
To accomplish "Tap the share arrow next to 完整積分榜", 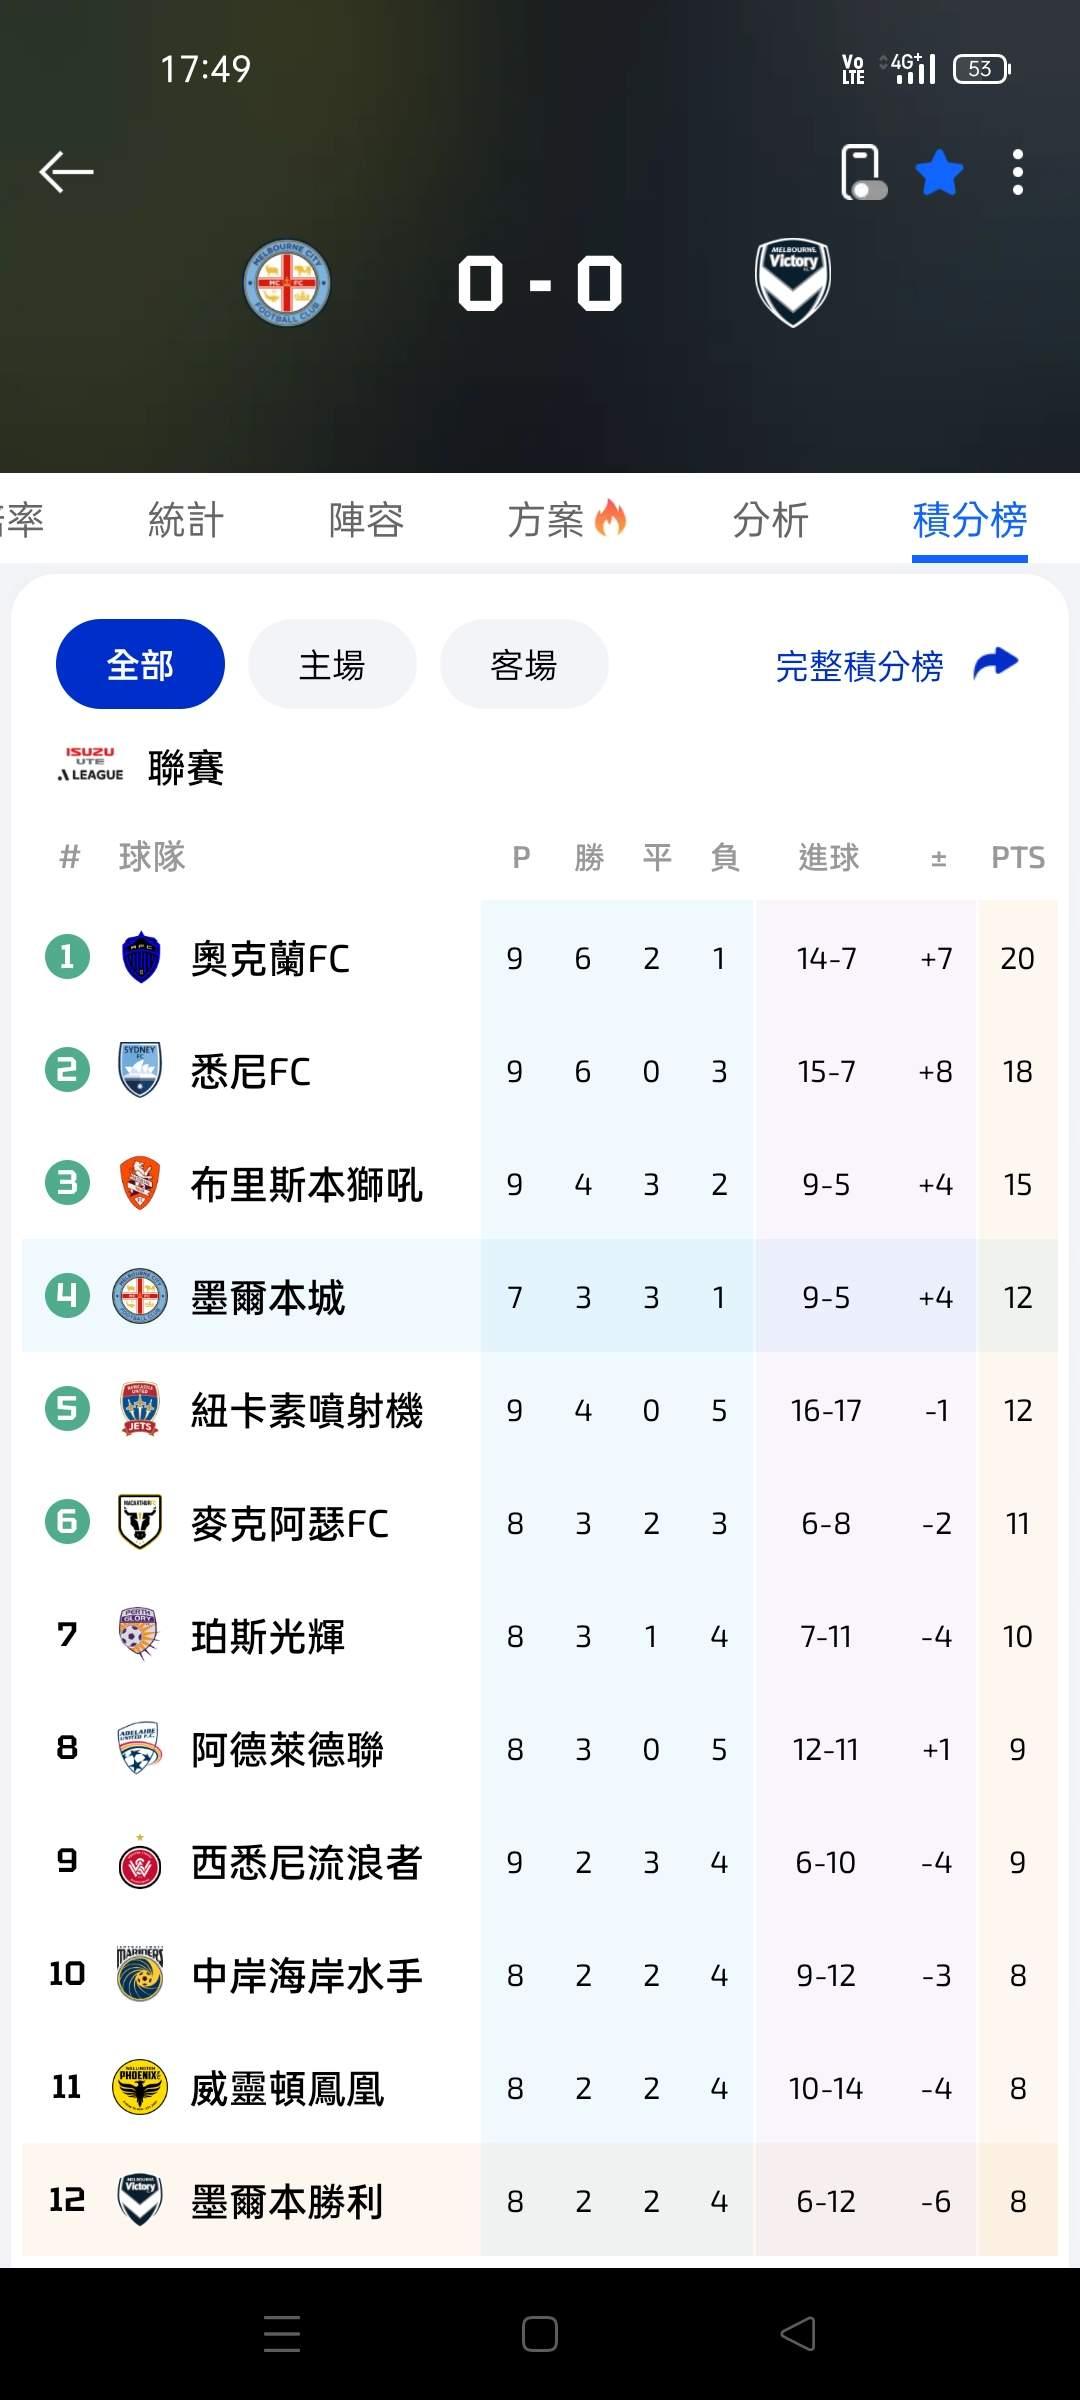I will [x=995, y=663].
